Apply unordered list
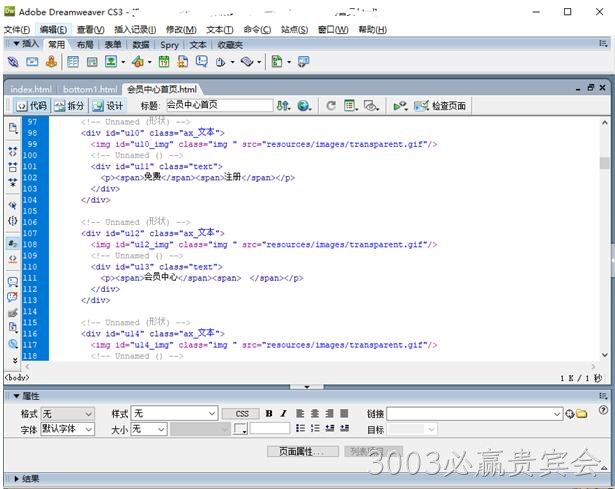 300,428
